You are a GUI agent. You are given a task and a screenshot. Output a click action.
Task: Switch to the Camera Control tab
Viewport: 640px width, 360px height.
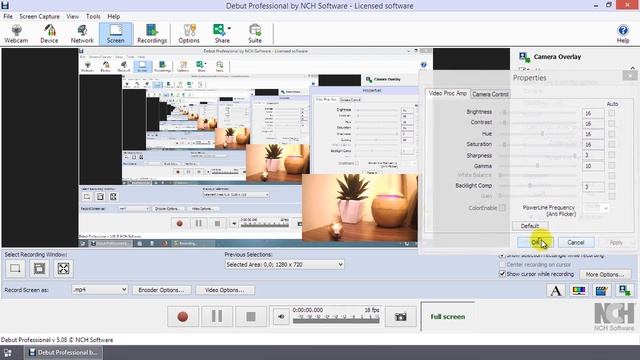[490, 94]
